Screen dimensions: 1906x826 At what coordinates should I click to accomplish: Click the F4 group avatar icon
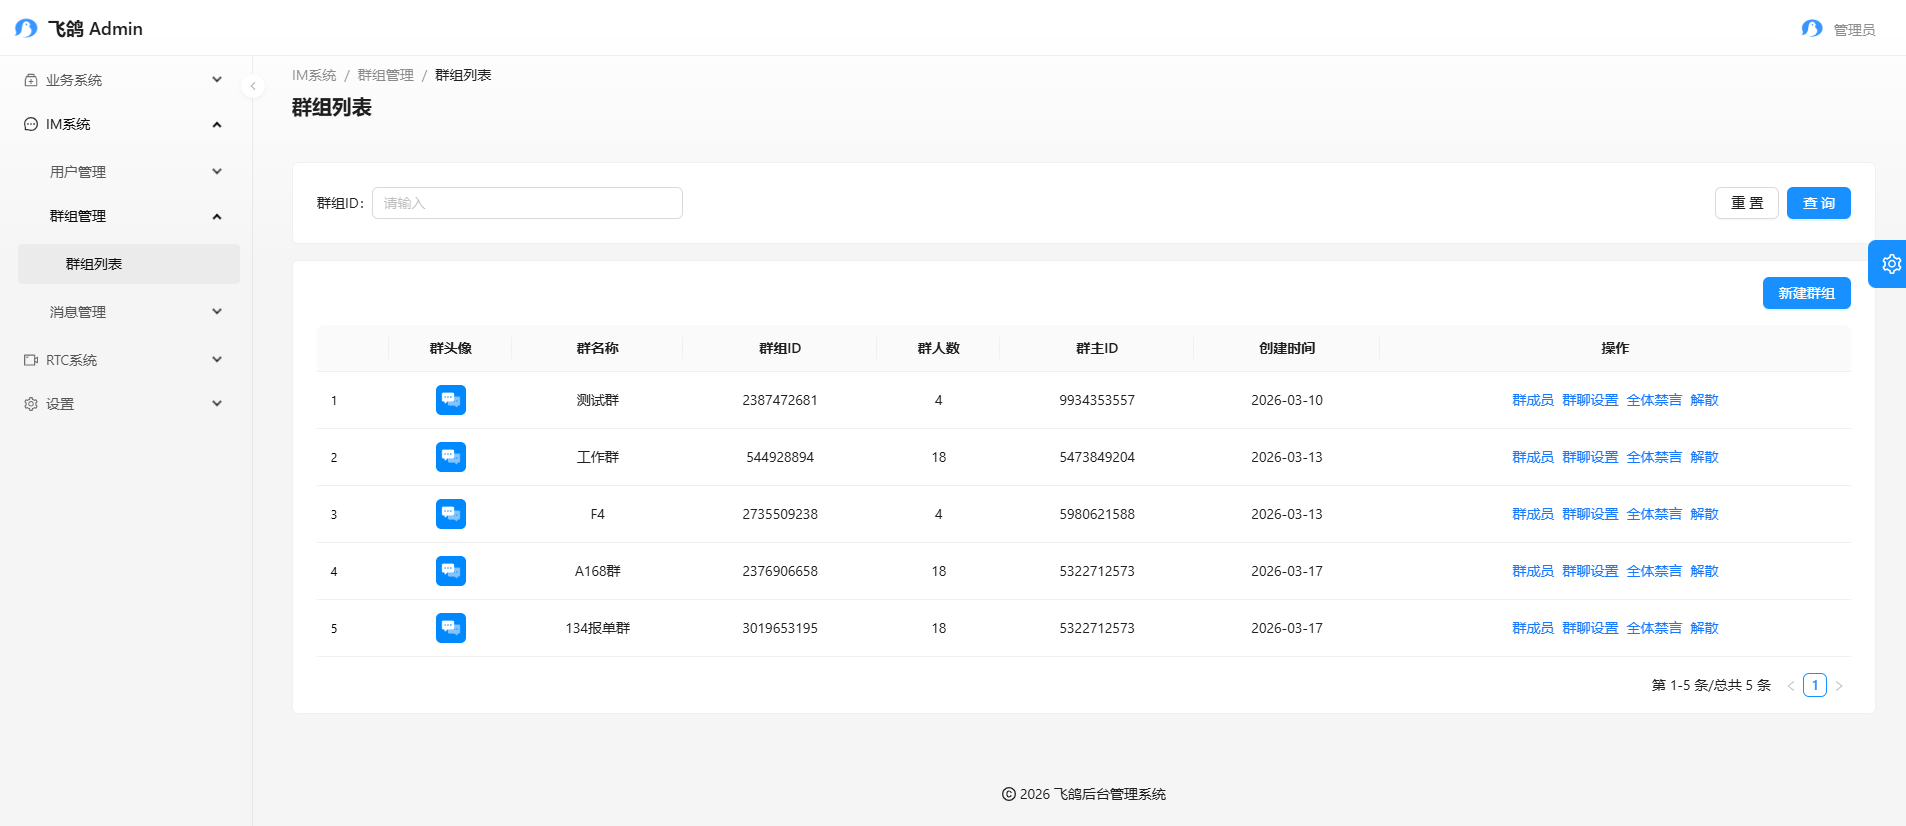coord(451,514)
